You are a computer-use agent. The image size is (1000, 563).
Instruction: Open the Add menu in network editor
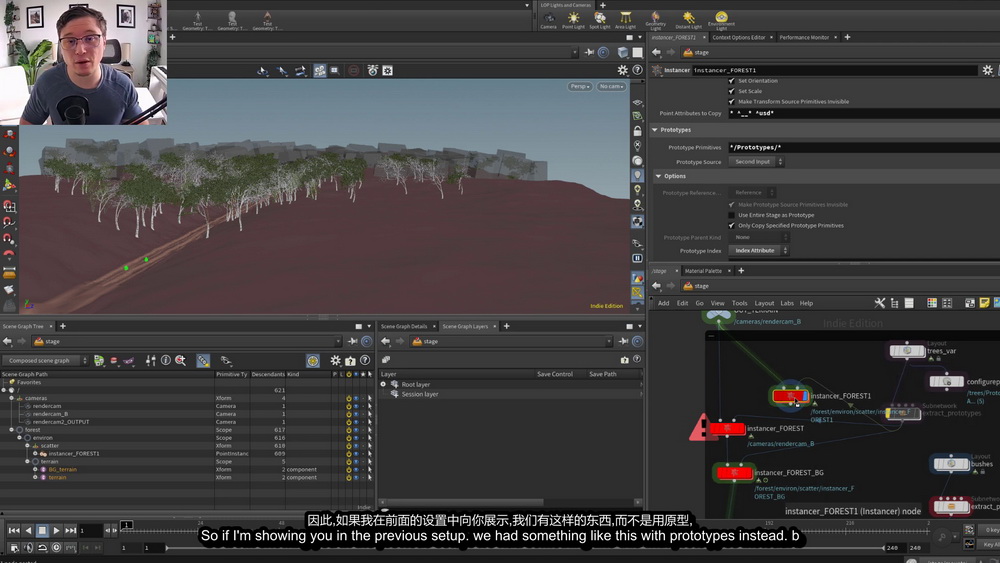pyautogui.click(x=664, y=303)
